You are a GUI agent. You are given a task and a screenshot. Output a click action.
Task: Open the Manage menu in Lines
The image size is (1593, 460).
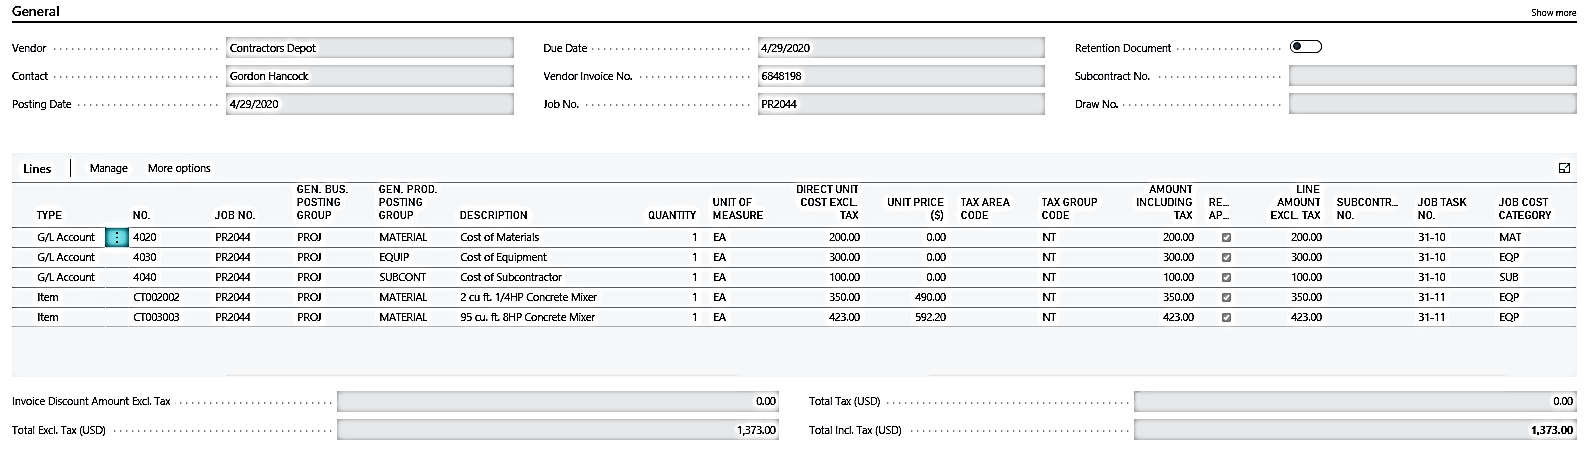tap(108, 168)
